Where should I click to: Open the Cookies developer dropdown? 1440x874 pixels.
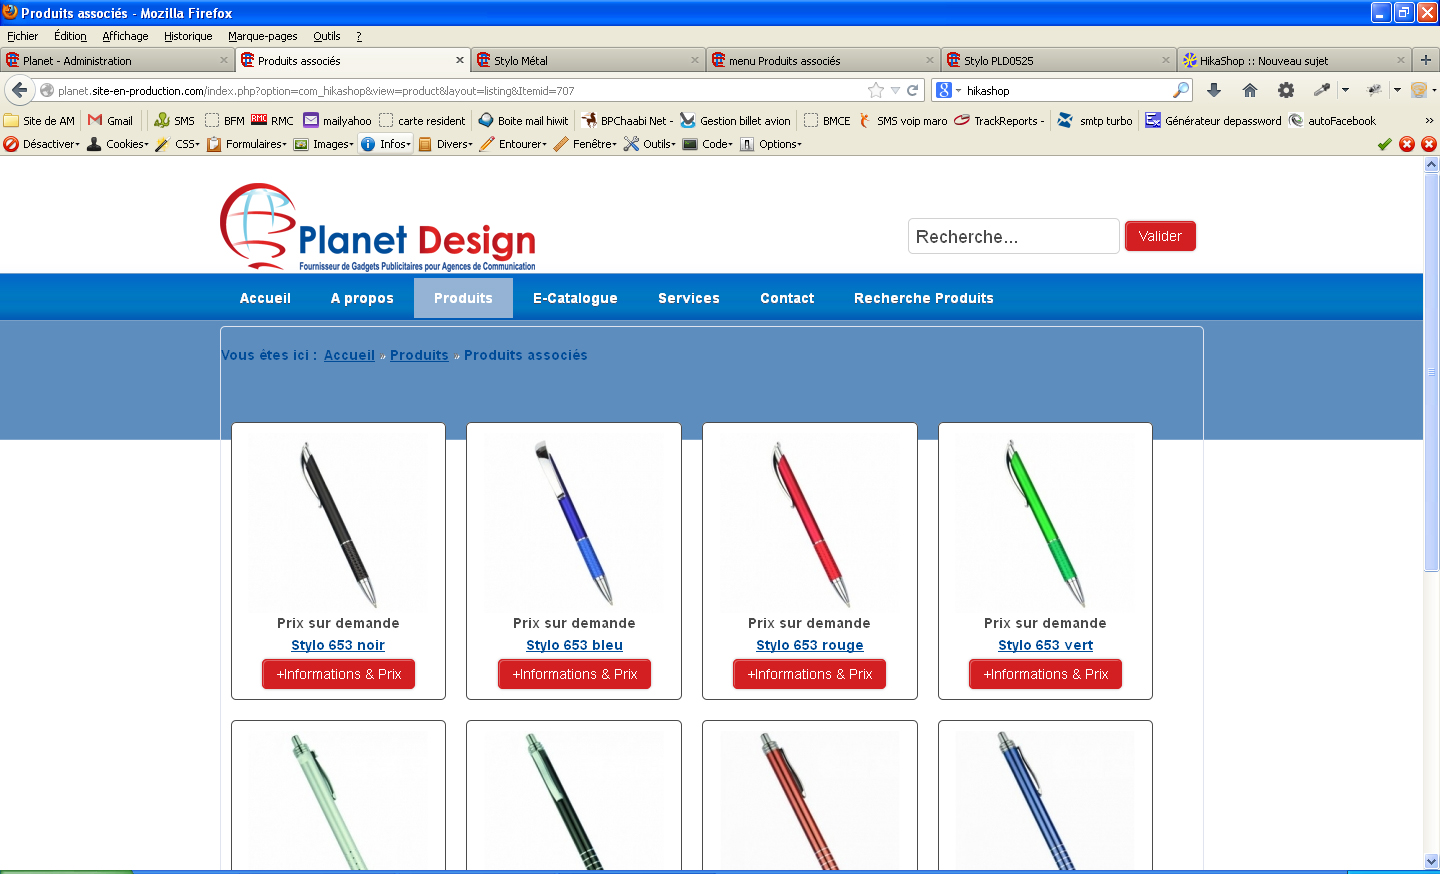click(x=118, y=144)
